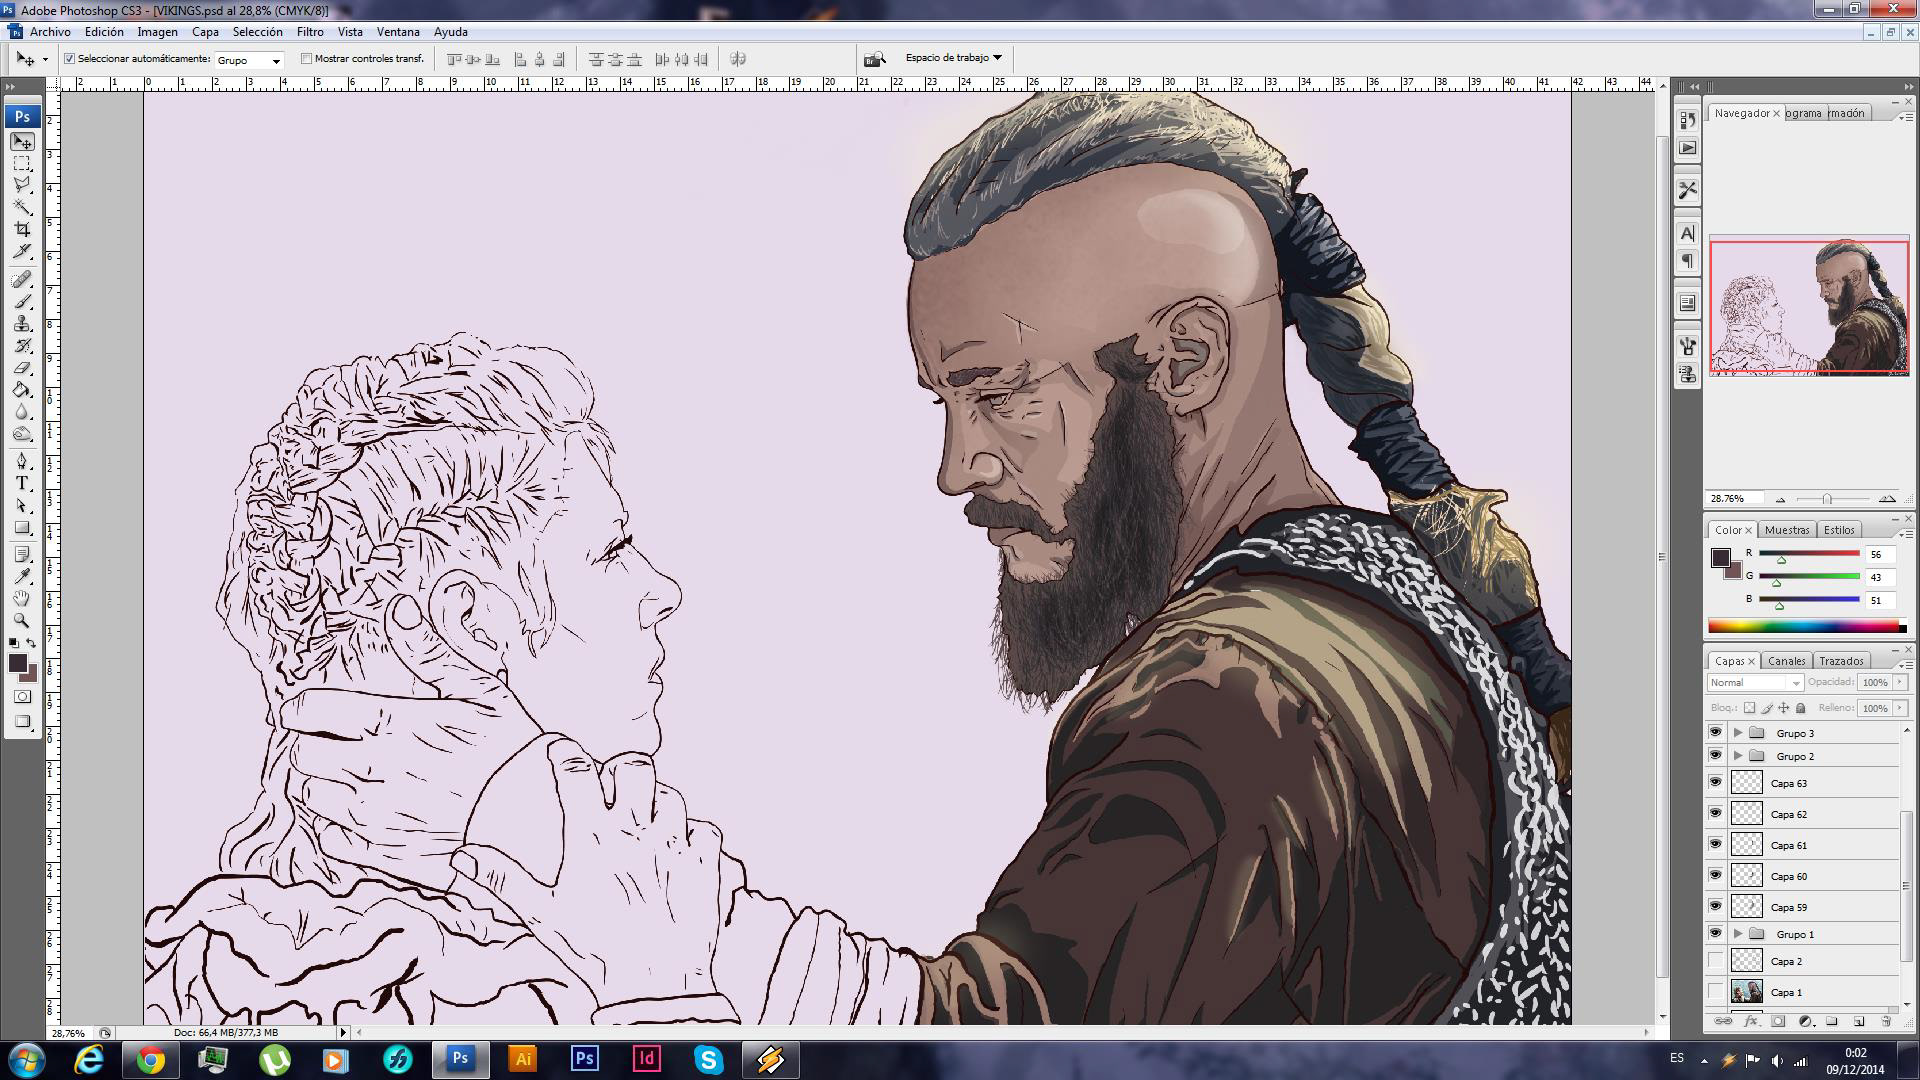Screen dimensions: 1920x1080
Task: Select the Crop tool
Action: point(22,229)
